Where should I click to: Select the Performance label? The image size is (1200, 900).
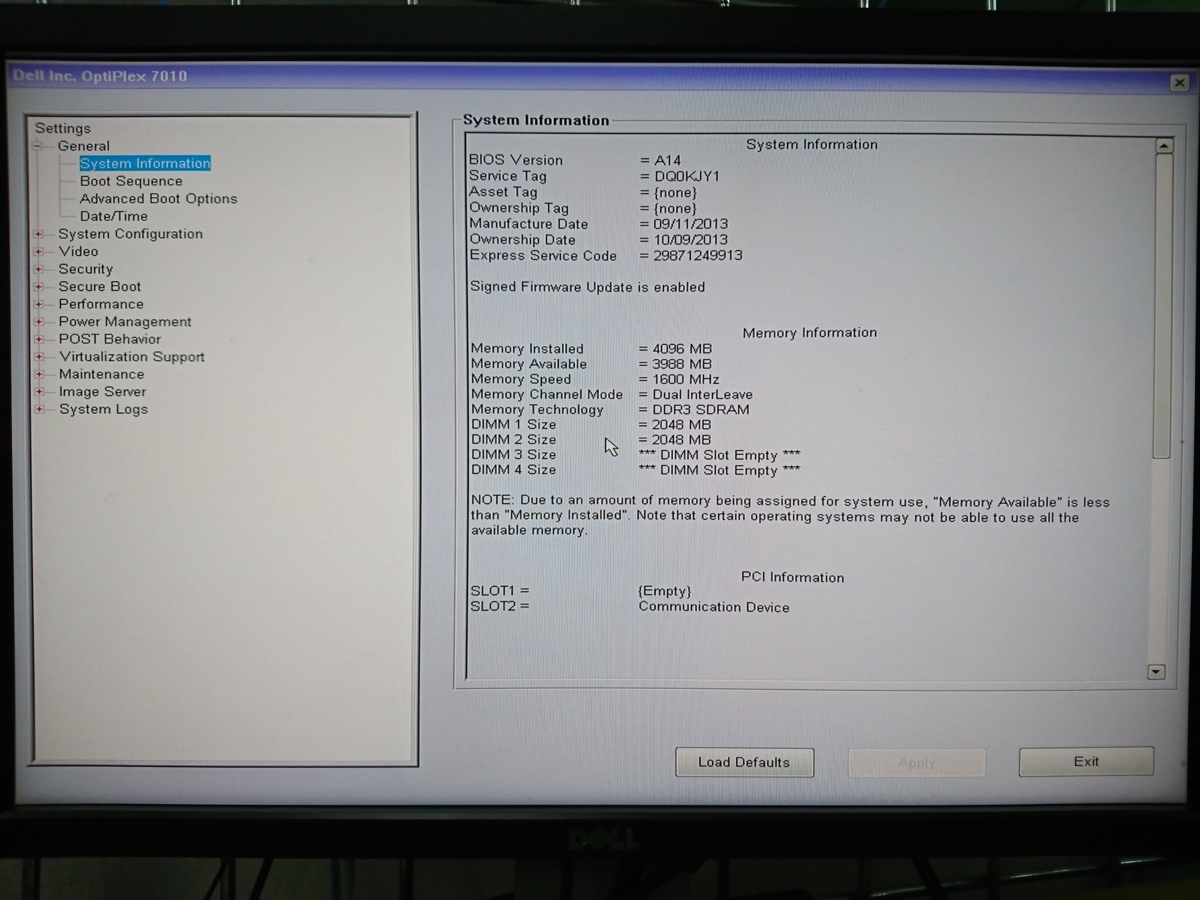pos(101,304)
